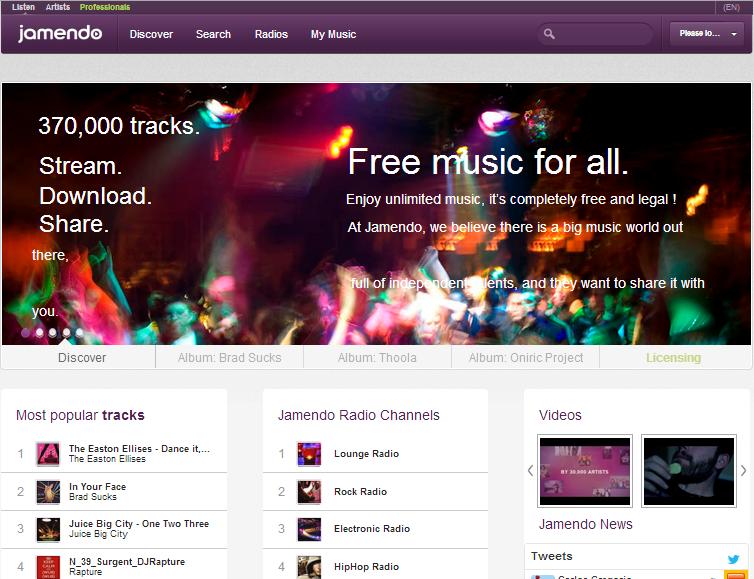Select the Album: Oniric Project tab
This screenshot has height=579, width=754.
point(526,357)
